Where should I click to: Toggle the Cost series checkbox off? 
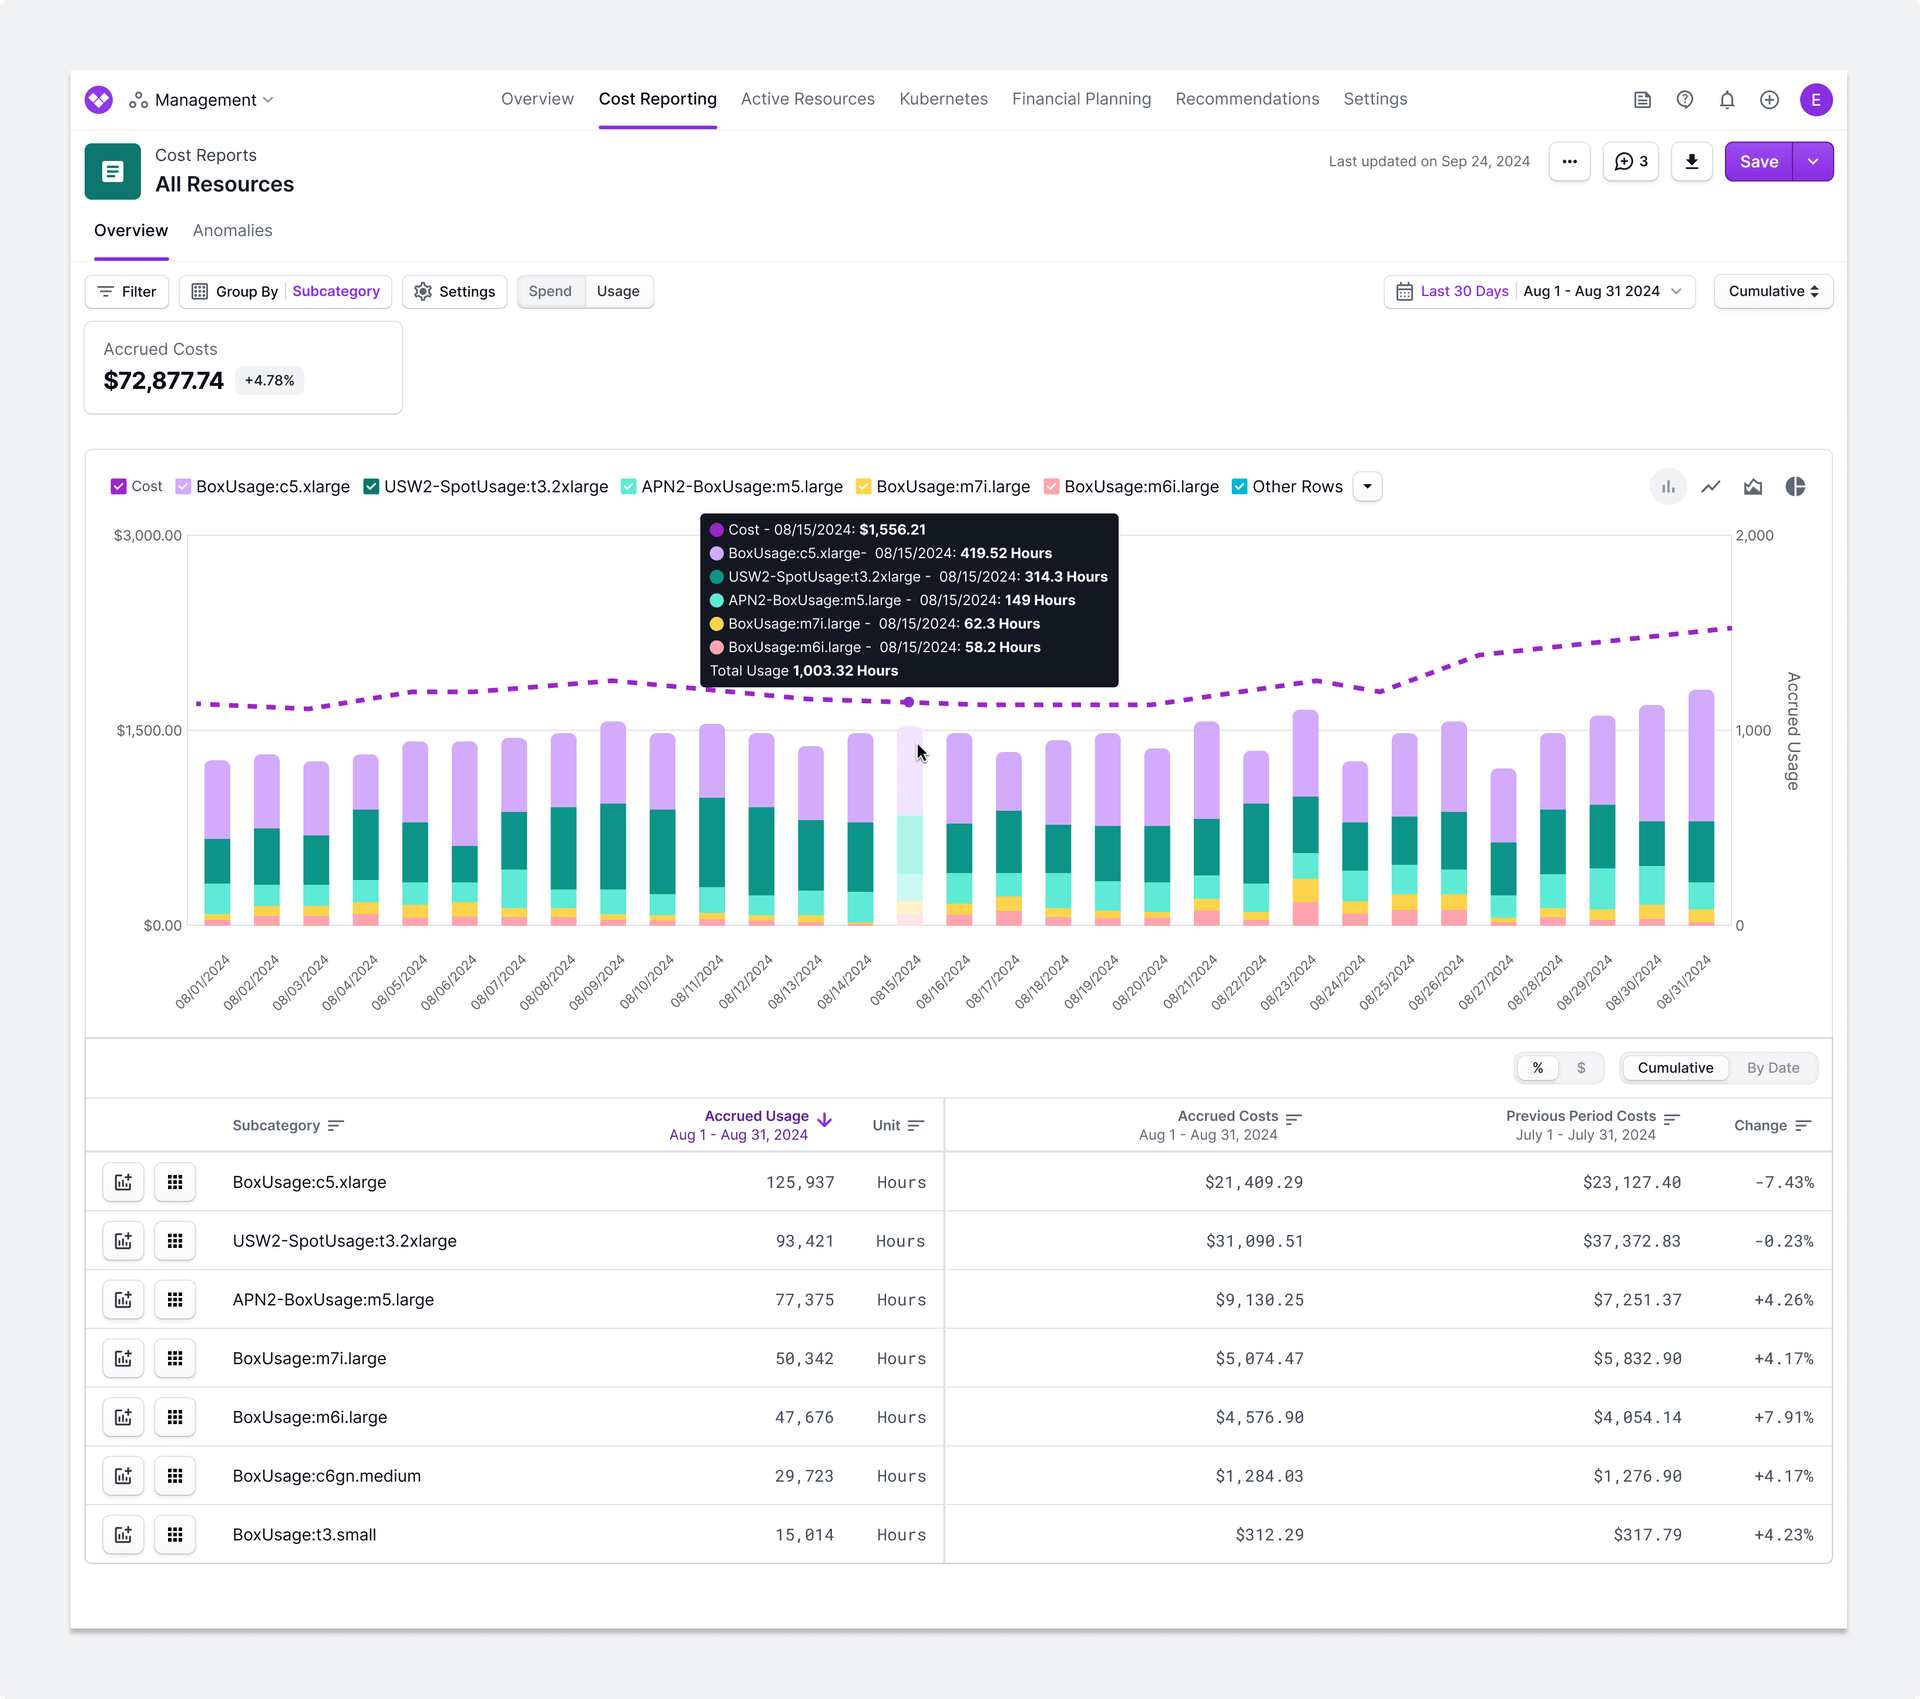[117, 487]
